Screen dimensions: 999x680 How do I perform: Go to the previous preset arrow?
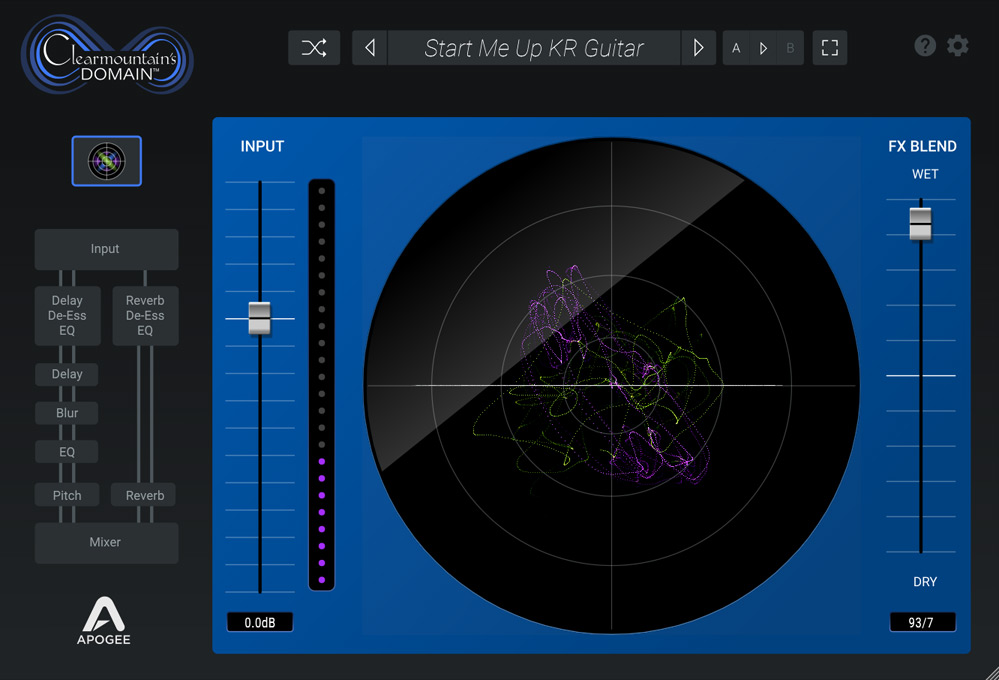[x=370, y=48]
